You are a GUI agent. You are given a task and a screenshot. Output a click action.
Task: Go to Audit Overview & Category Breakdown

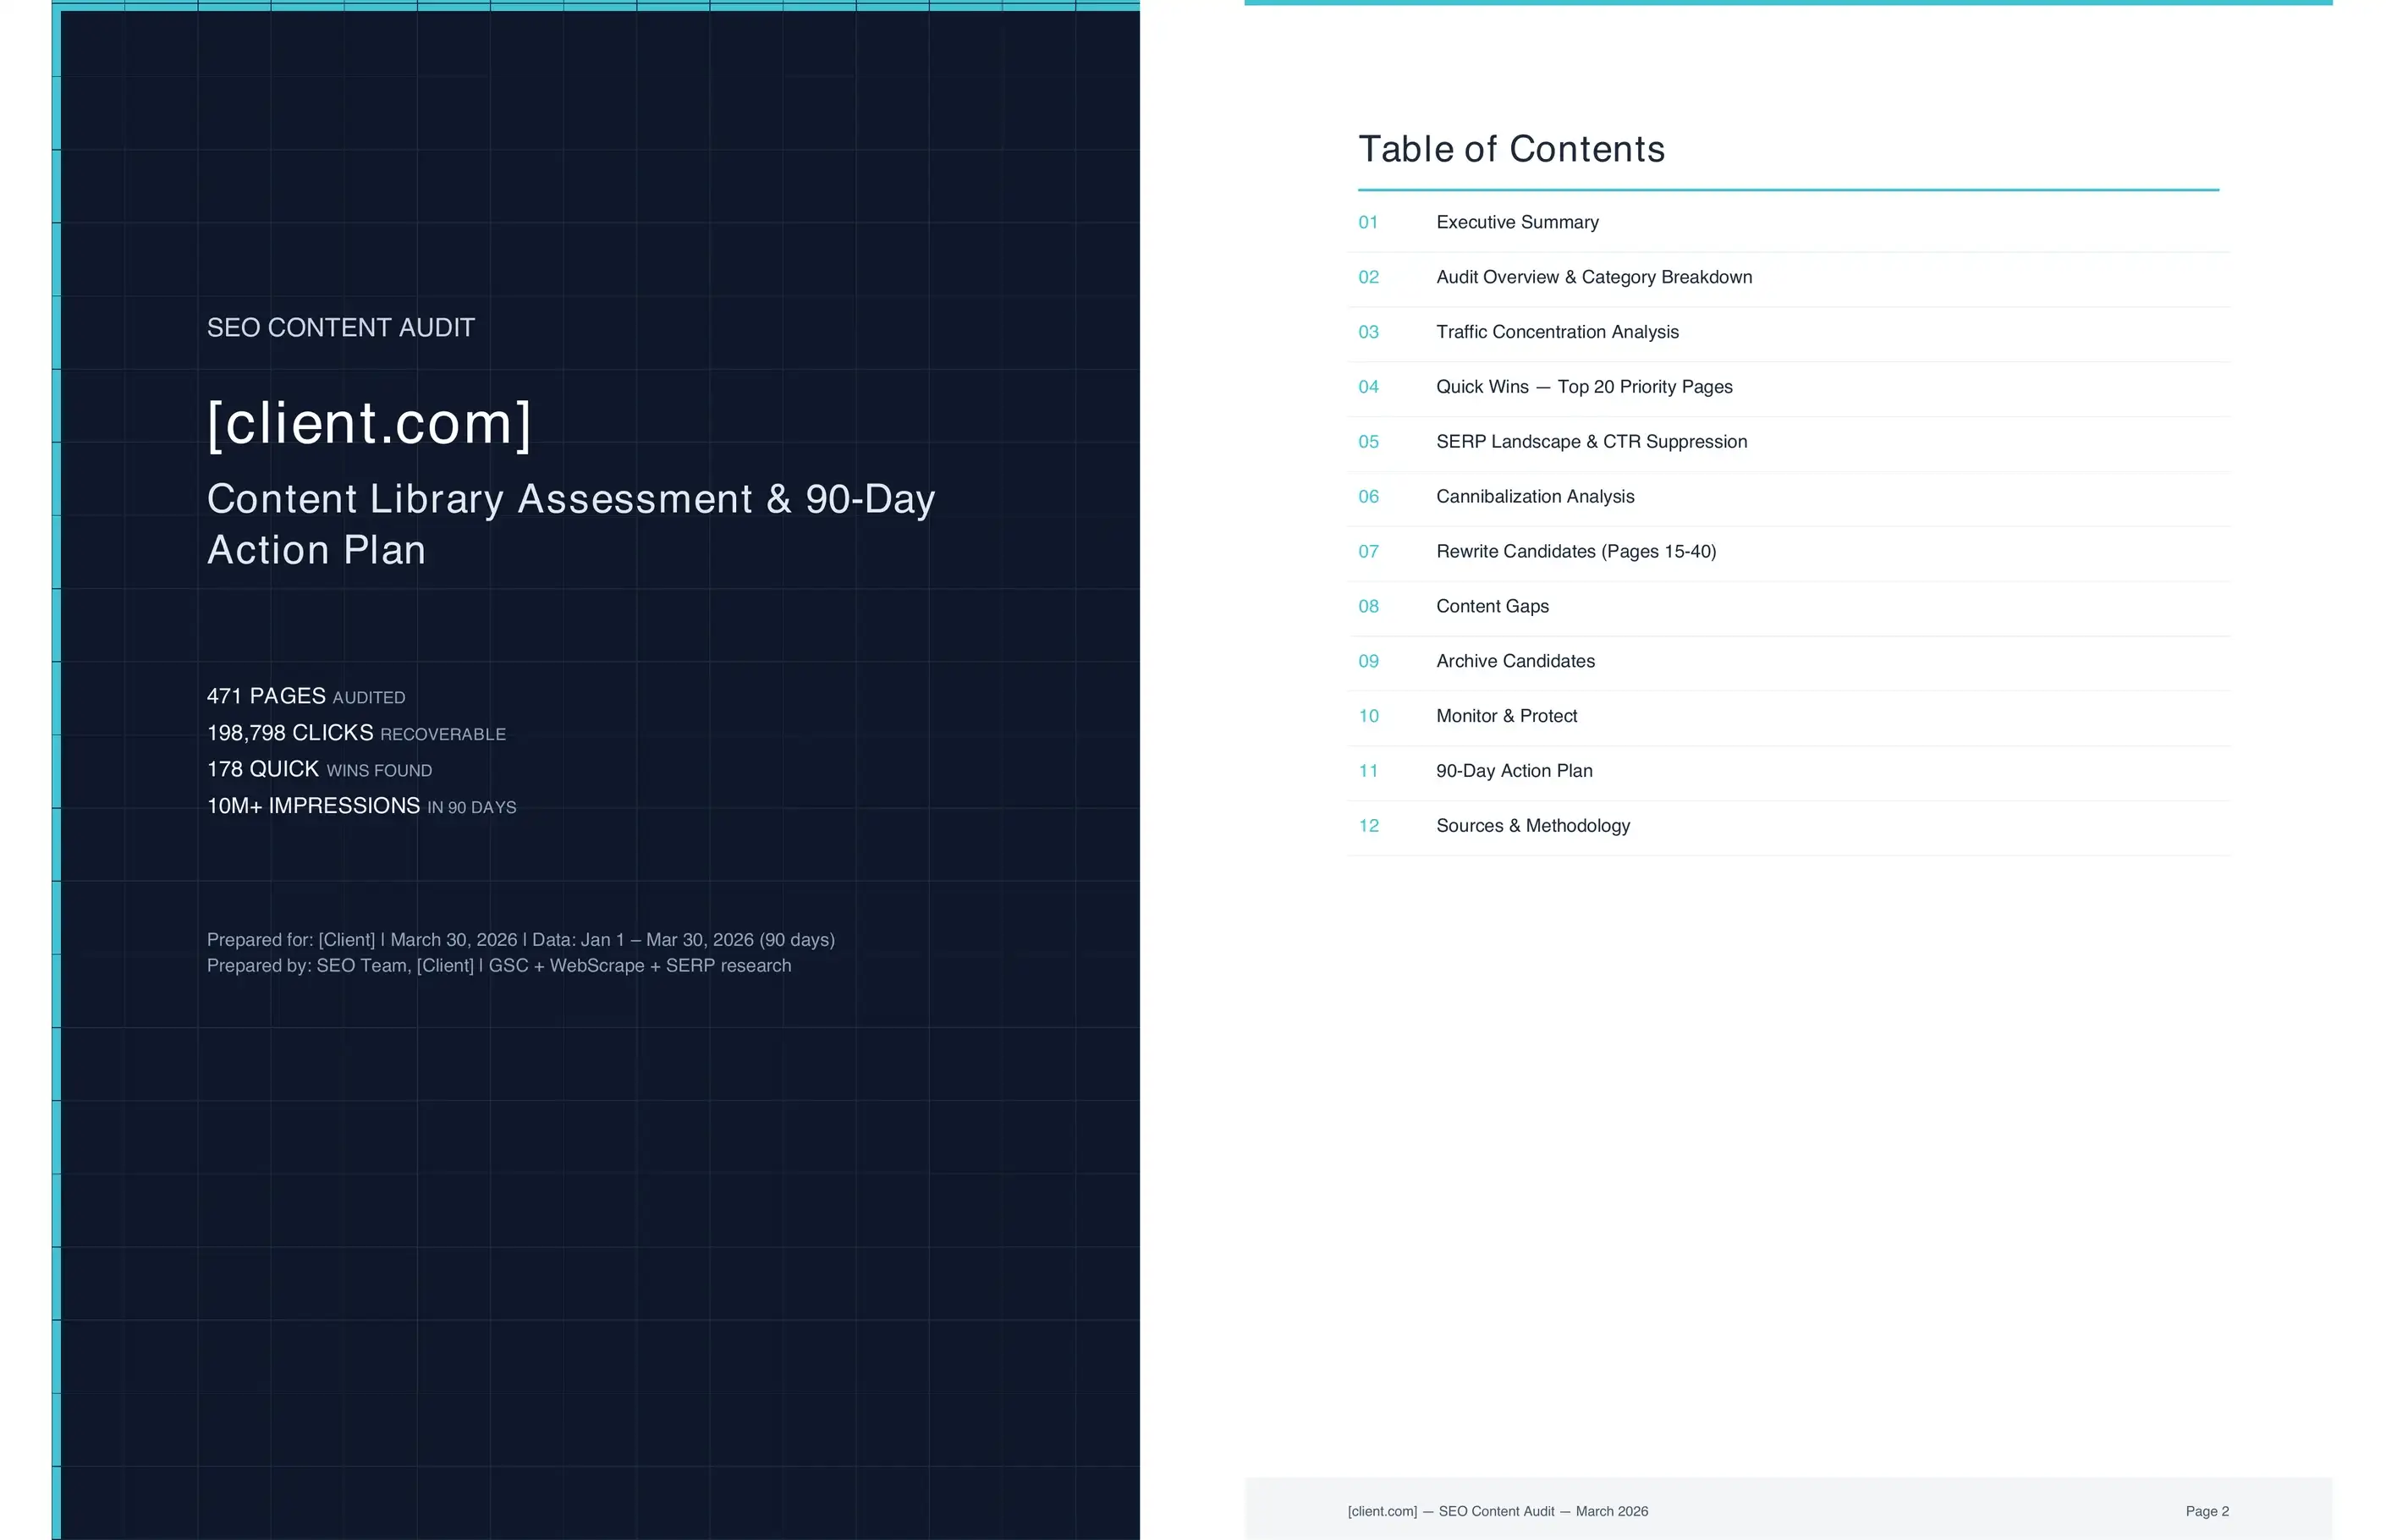[x=1593, y=277]
